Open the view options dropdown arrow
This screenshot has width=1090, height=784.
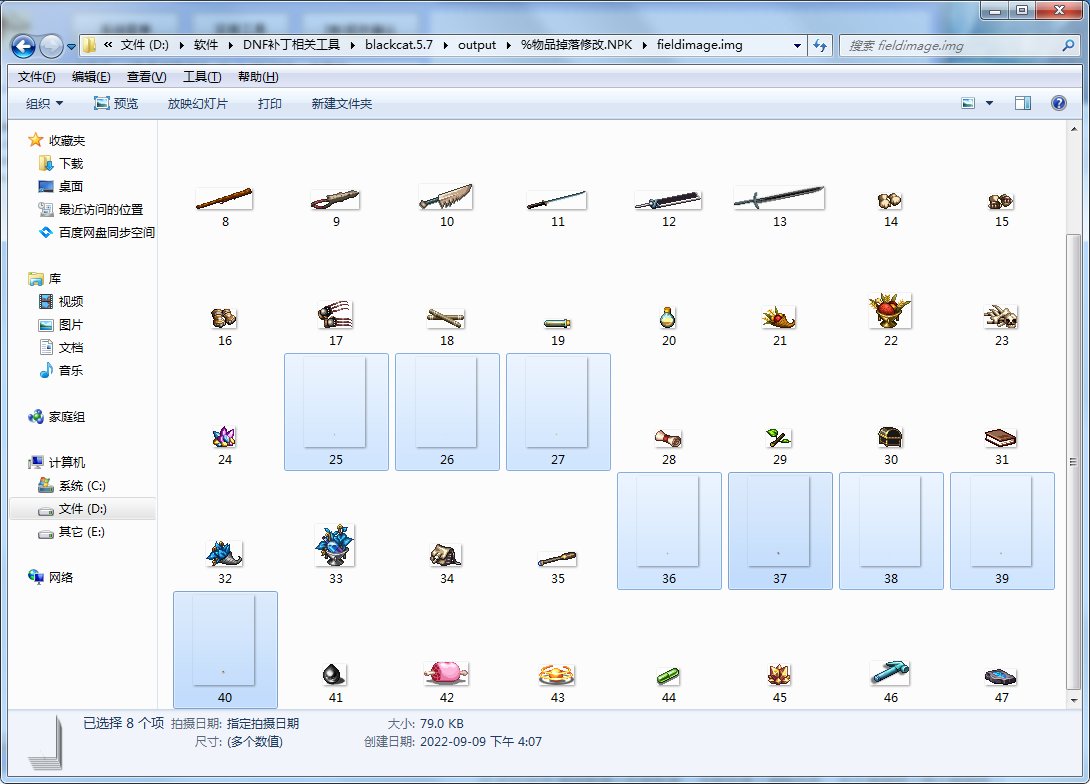[989, 104]
